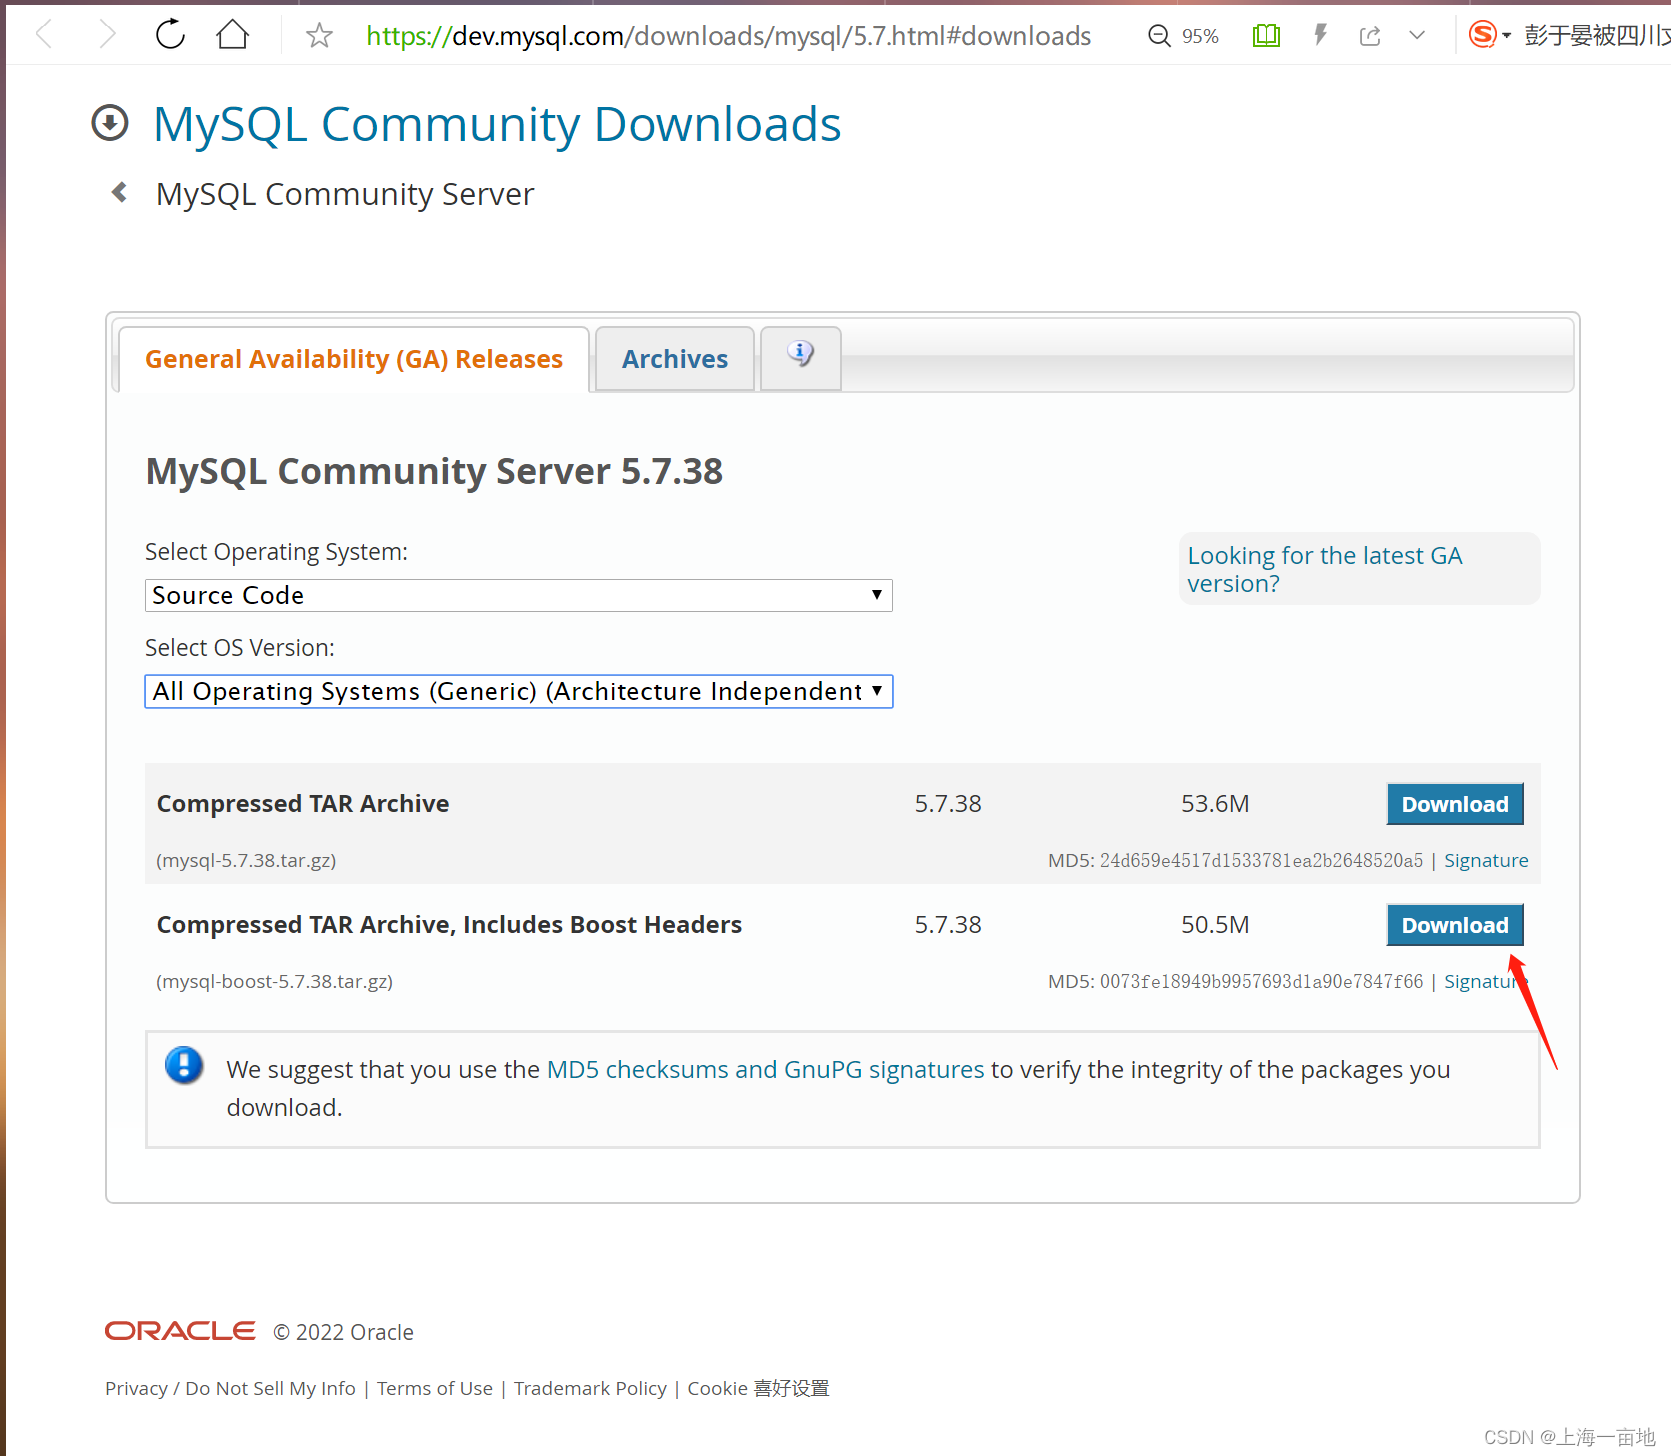Viewport: 1671px width, 1456px height.
Task: Click the zoom magnifier icon at 95%
Action: [x=1159, y=36]
